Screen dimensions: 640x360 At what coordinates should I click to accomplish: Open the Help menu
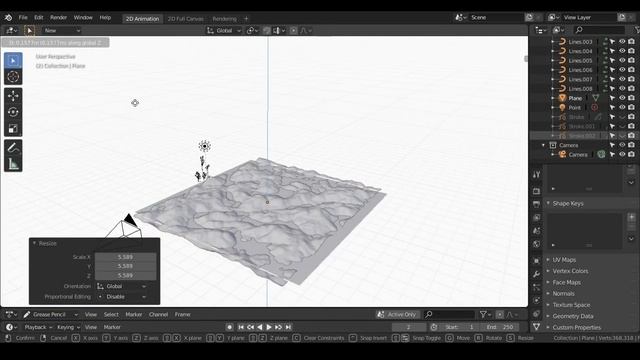[x=105, y=18]
